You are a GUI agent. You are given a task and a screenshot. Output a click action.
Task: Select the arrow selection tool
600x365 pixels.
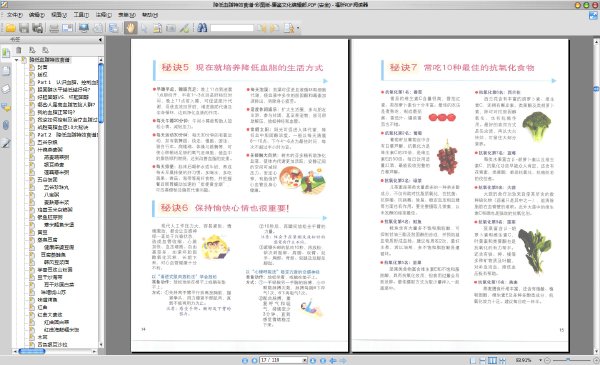click(x=144, y=28)
